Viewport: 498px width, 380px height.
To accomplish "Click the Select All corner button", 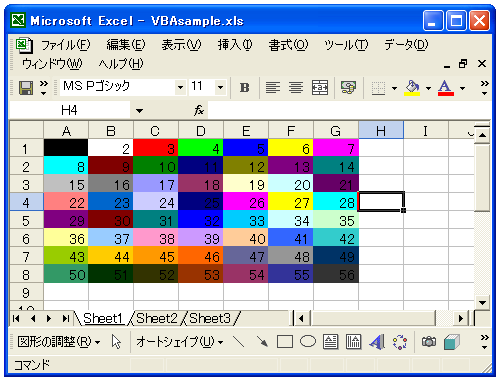I will pyautogui.click(x=26, y=130).
